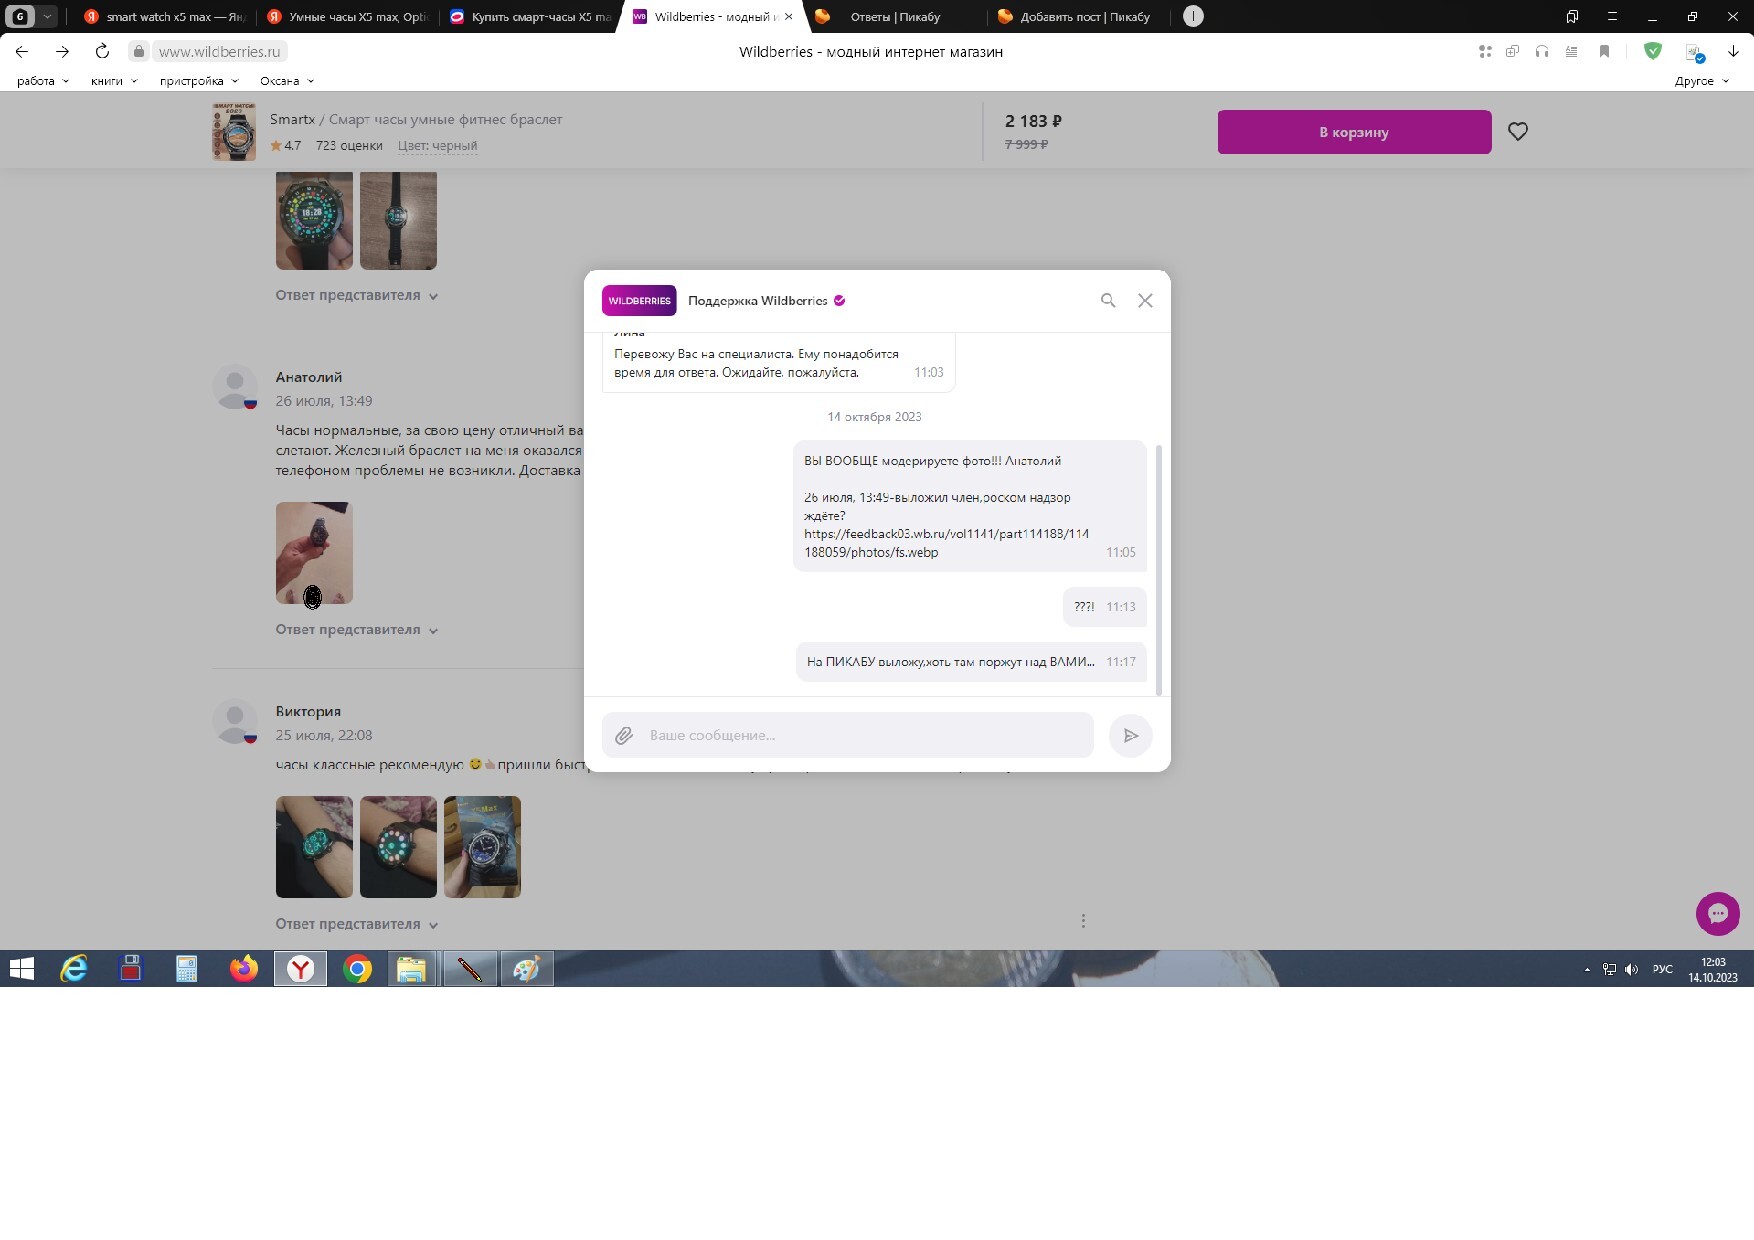The image size is (1754, 1240).
Task: Click the volume icon in system tray
Action: (1631, 969)
